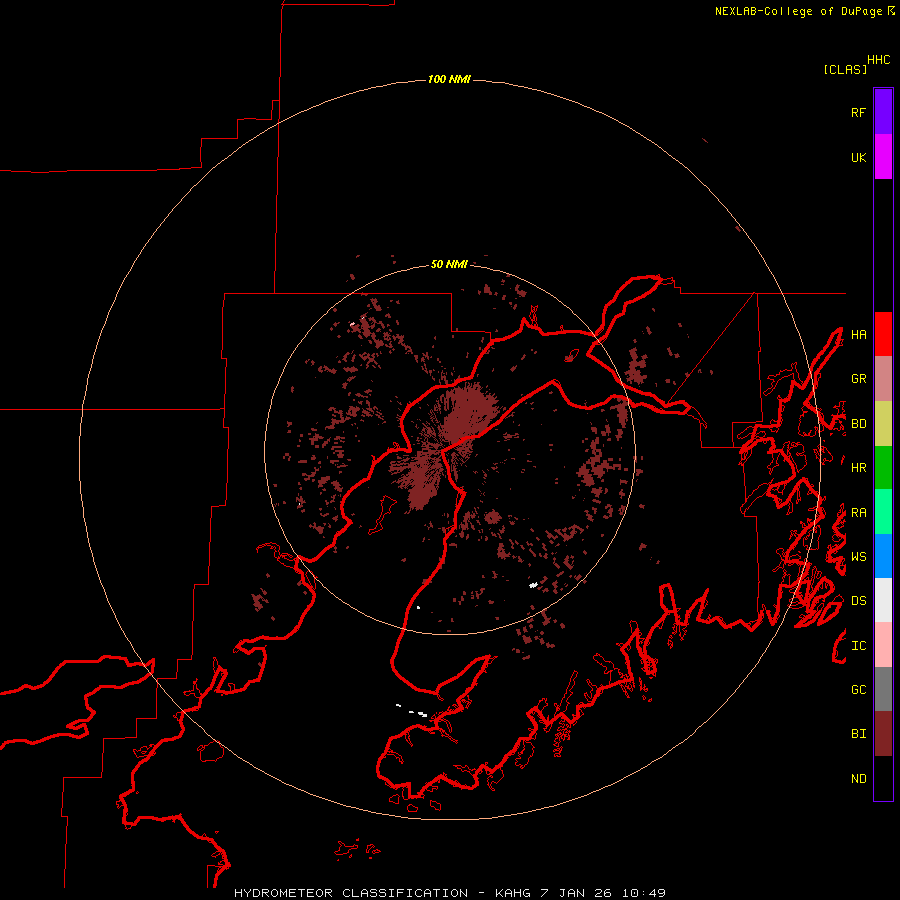Click the 'RA' legend label
This screenshot has width=900, height=900.
(858, 513)
